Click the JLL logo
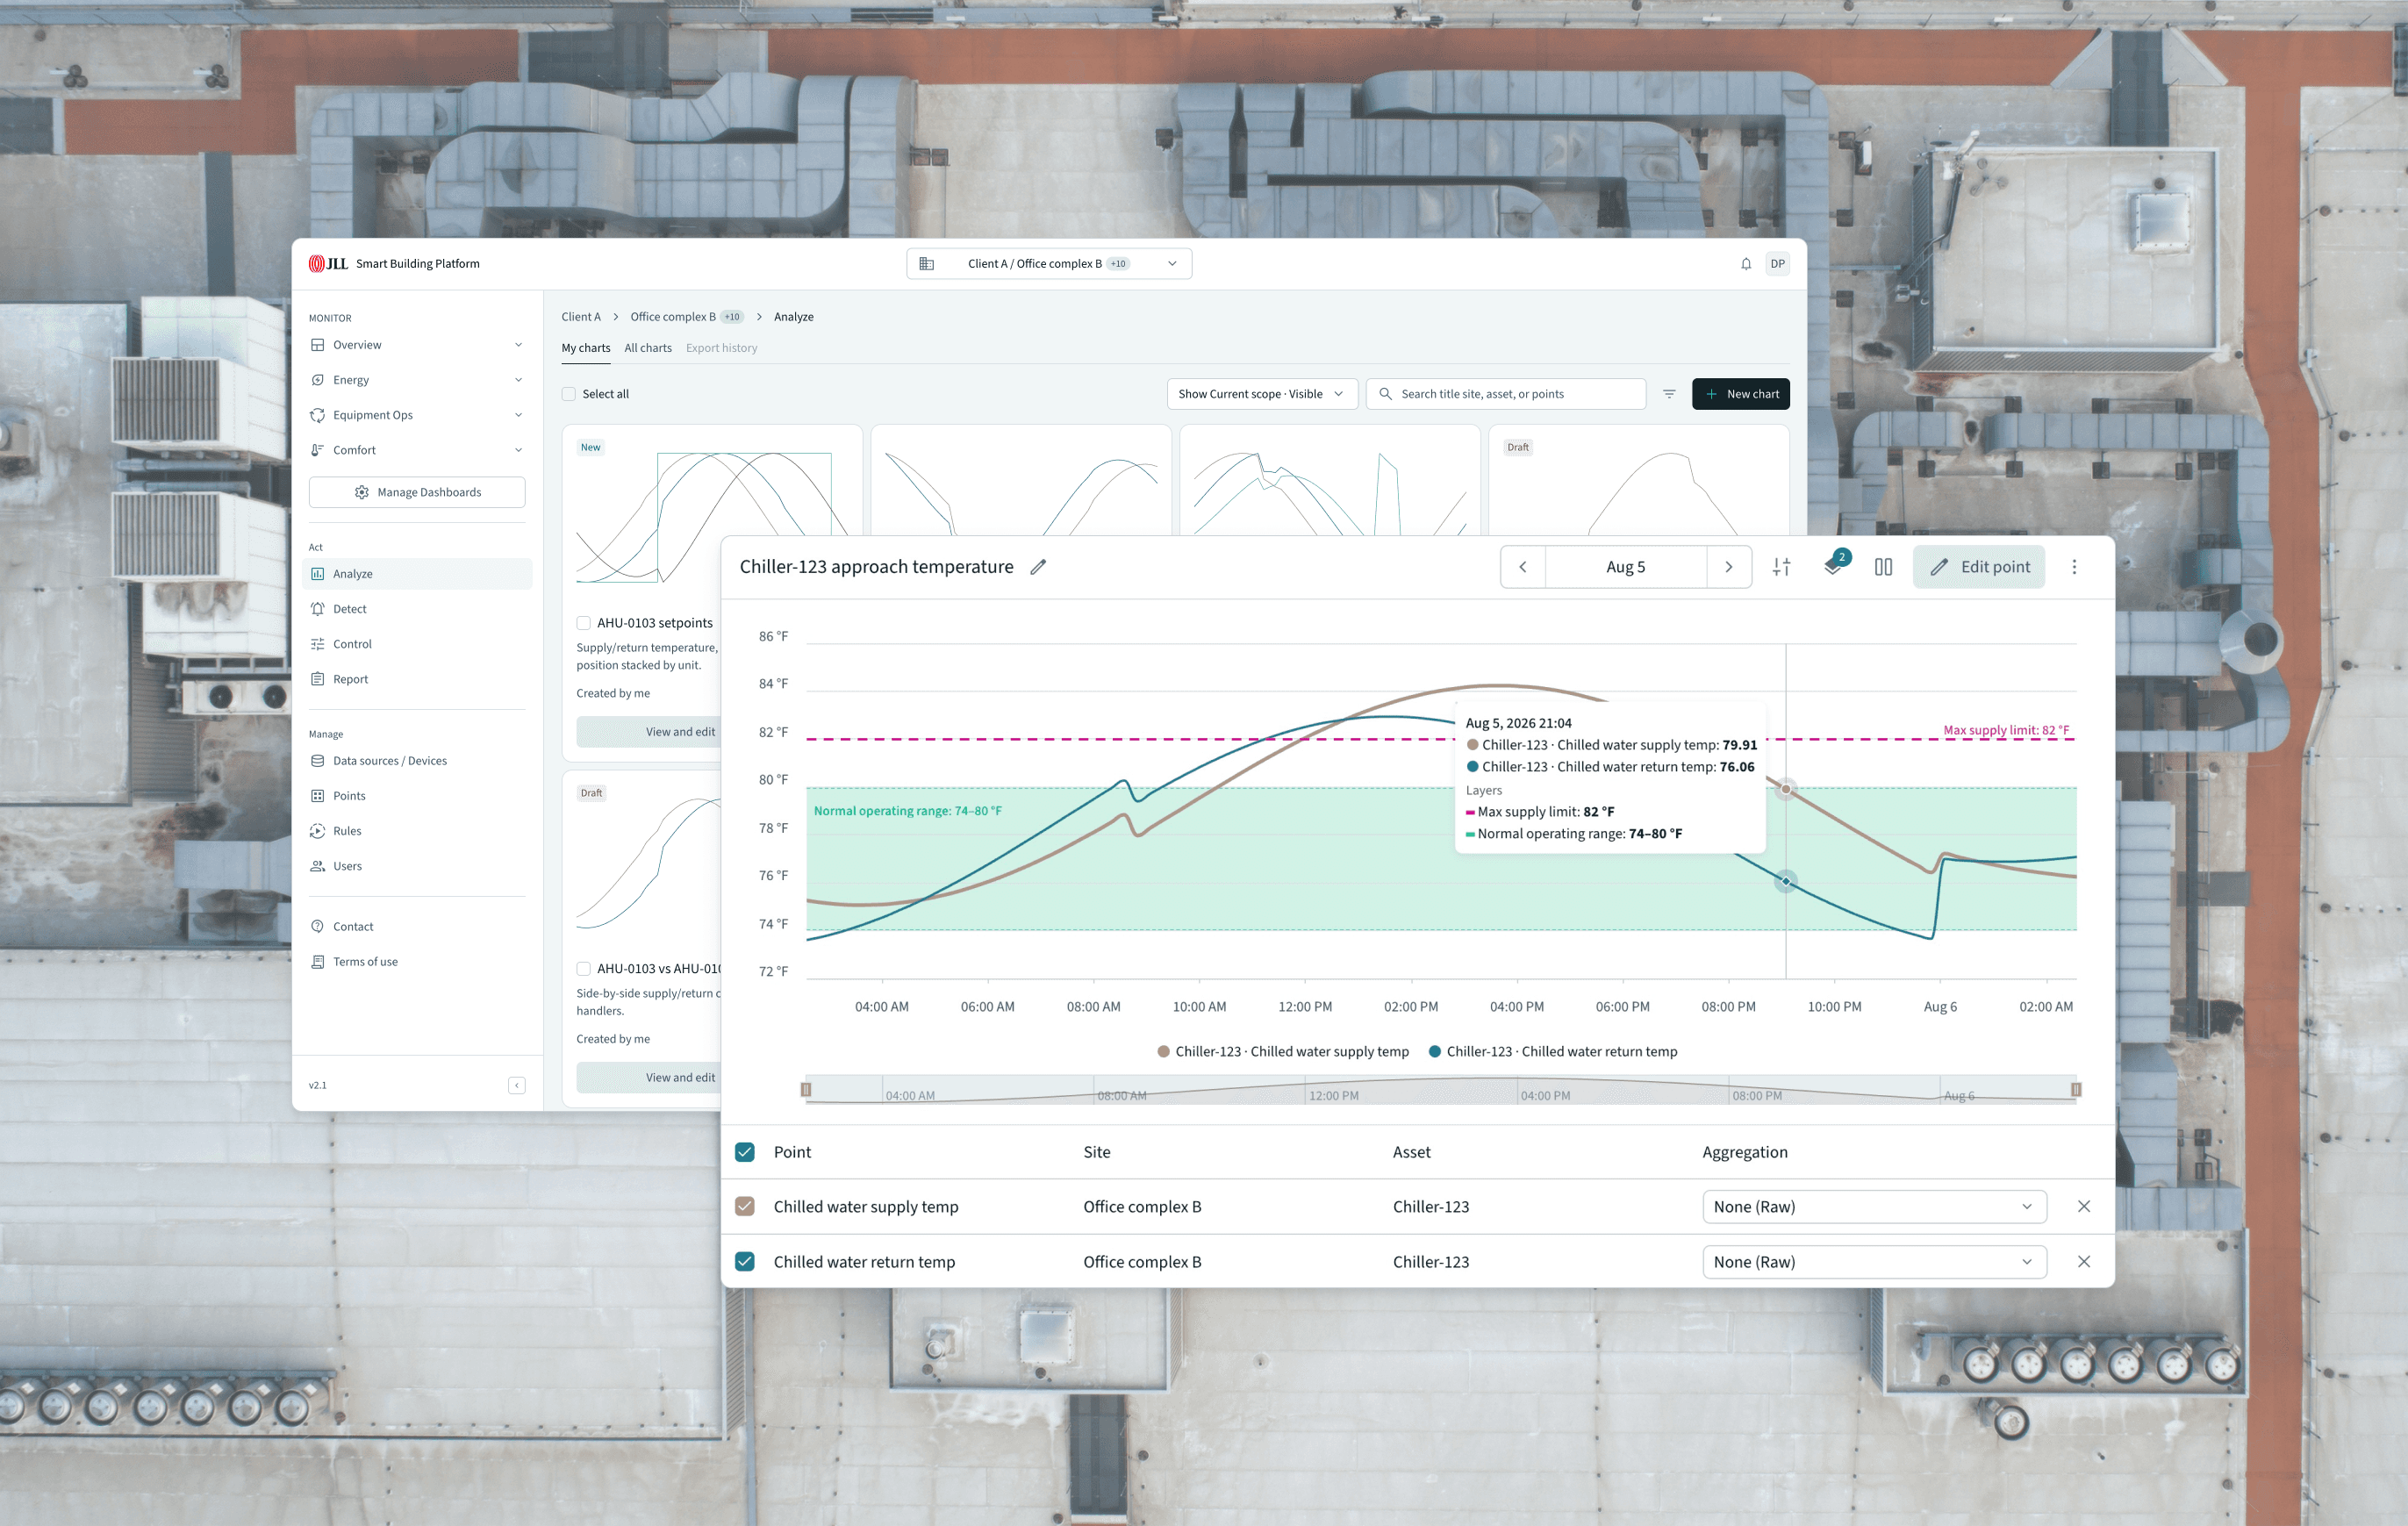This screenshot has width=2408, height=1526. pos(328,264)
